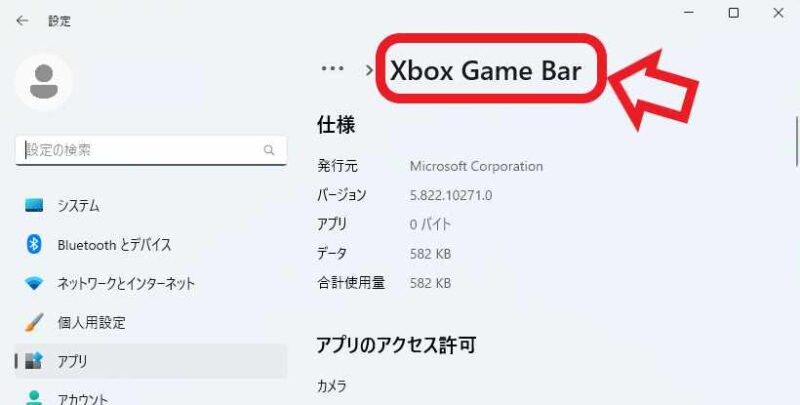The height and width of the screenshot is (405, 800).
Task: Open the アカウント person icon
Action: (34, 397)
